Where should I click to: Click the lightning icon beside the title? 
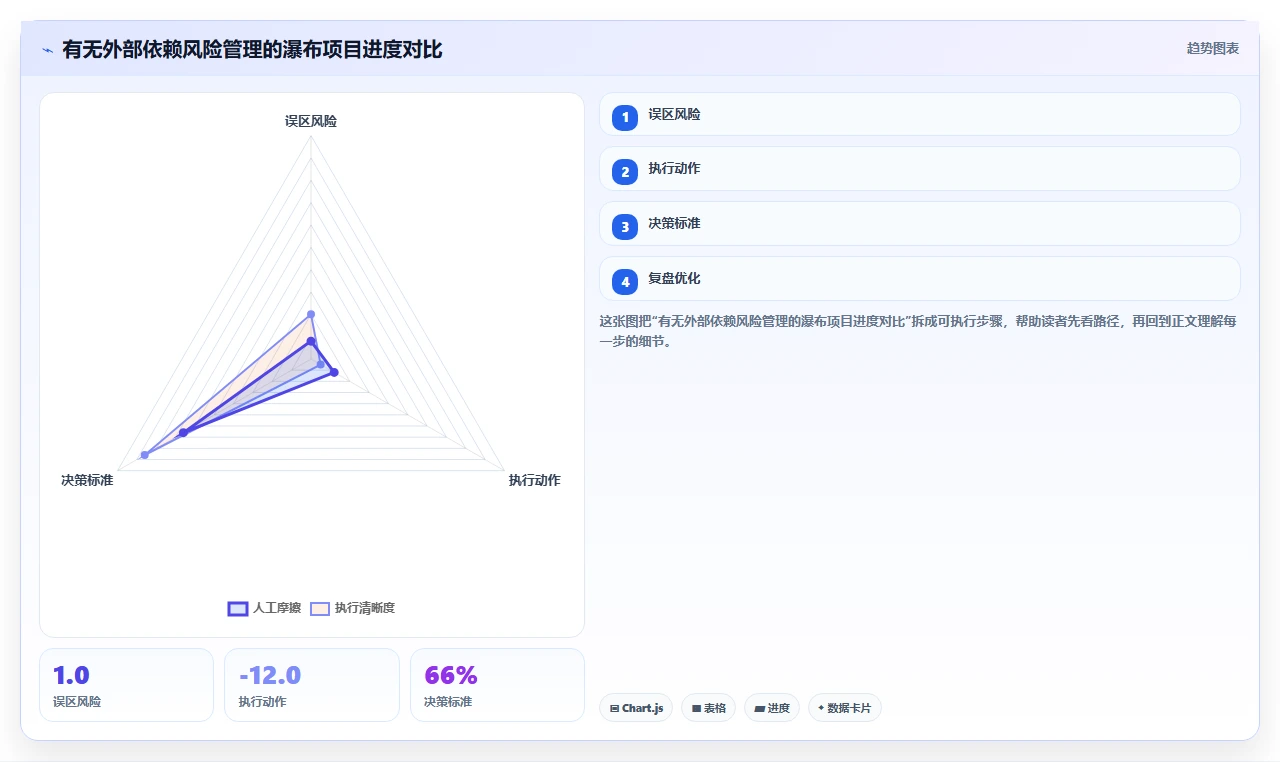[x=48, y=50]
